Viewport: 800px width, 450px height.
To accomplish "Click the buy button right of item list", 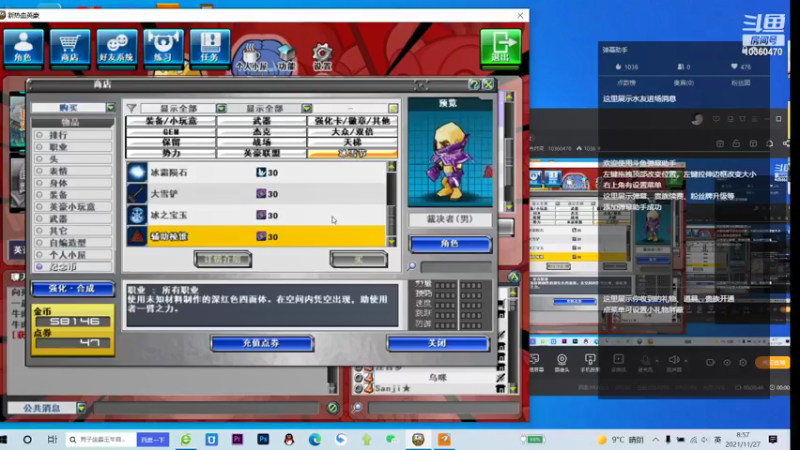I will click(359, 259).
